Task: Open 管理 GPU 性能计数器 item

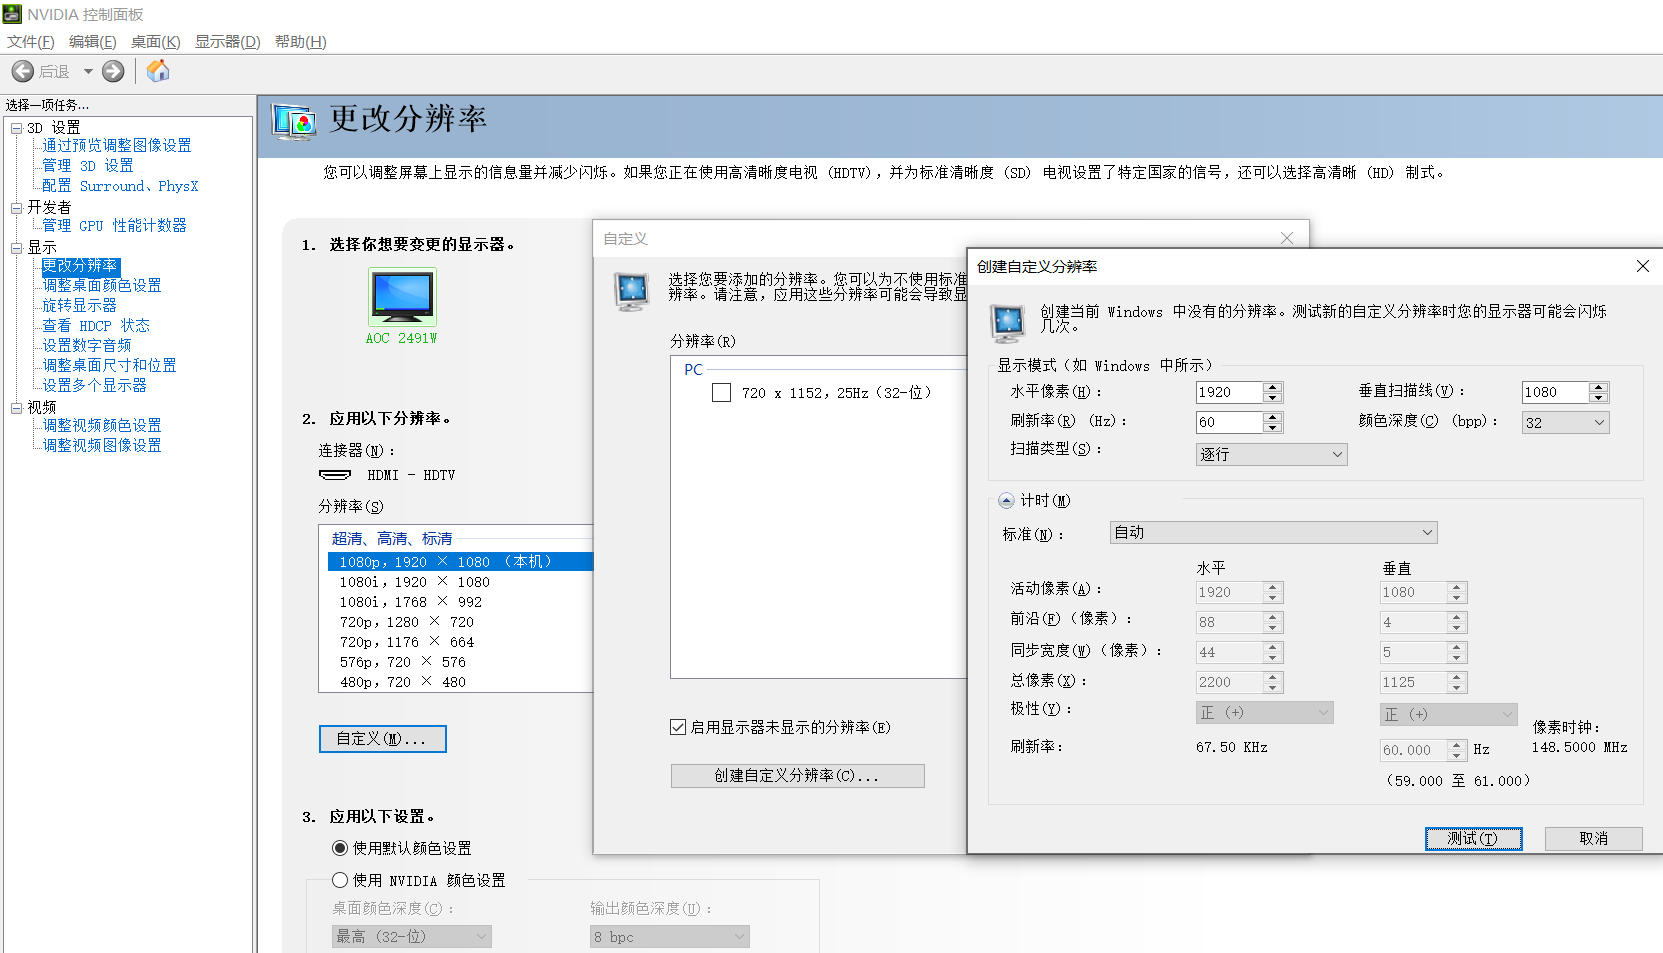Action: (x=114, y=226)
